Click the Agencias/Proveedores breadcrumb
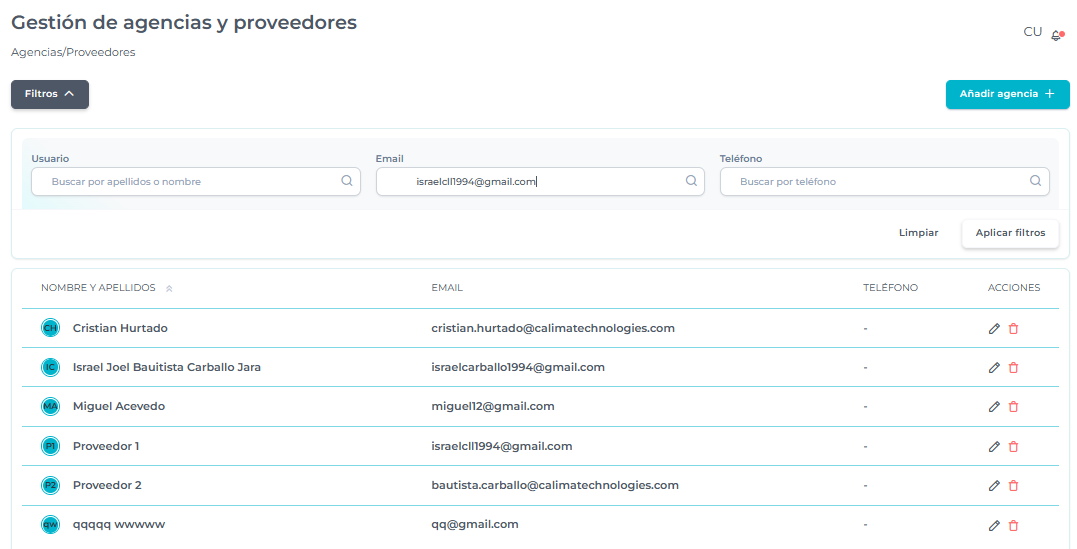 73,52
